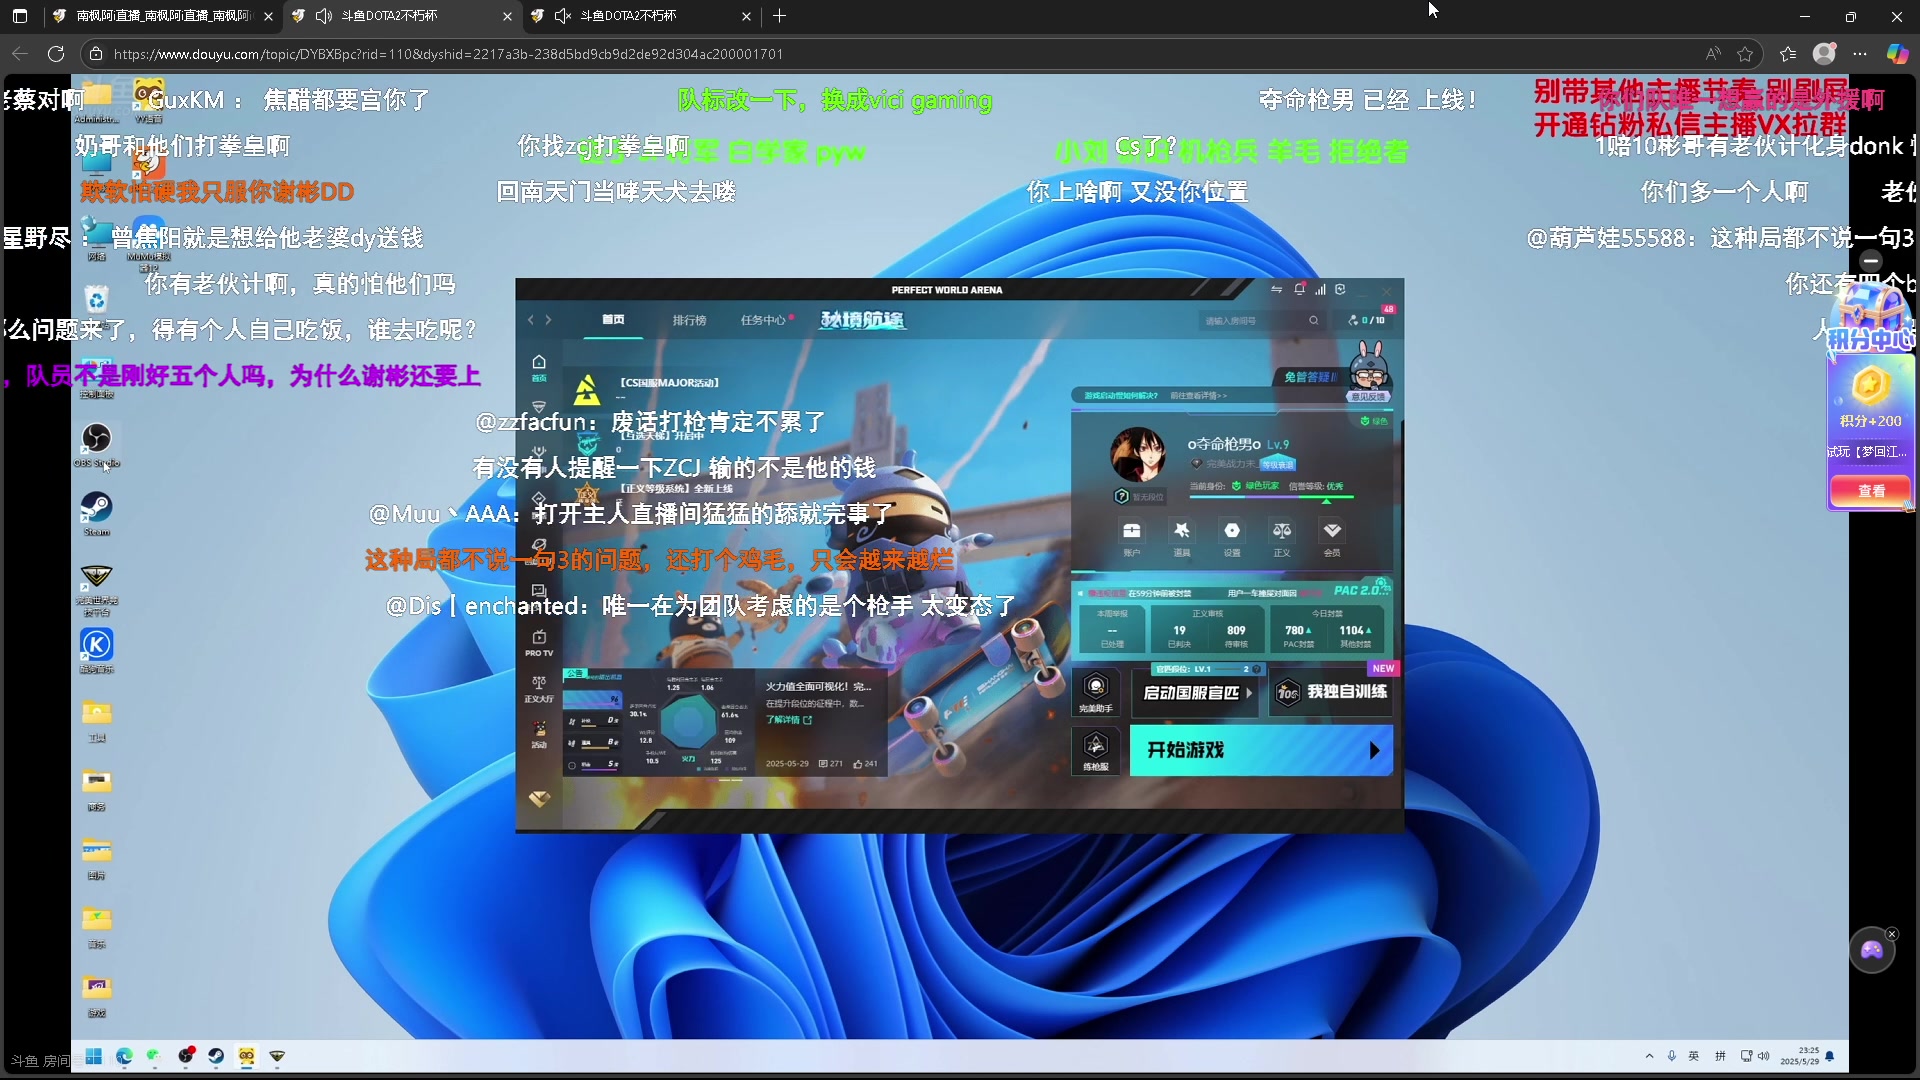Click the Steam desktop icon
Viewport: 1920px width, 1080px height.
point(97,514)
